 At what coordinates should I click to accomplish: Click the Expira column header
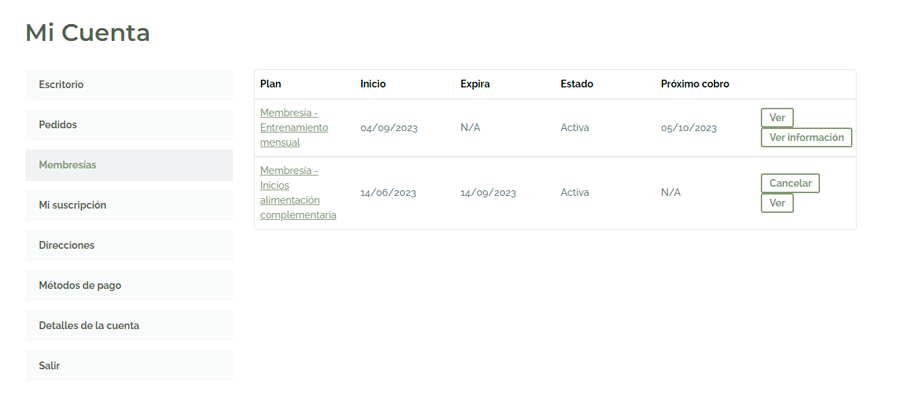click(475, 84)
